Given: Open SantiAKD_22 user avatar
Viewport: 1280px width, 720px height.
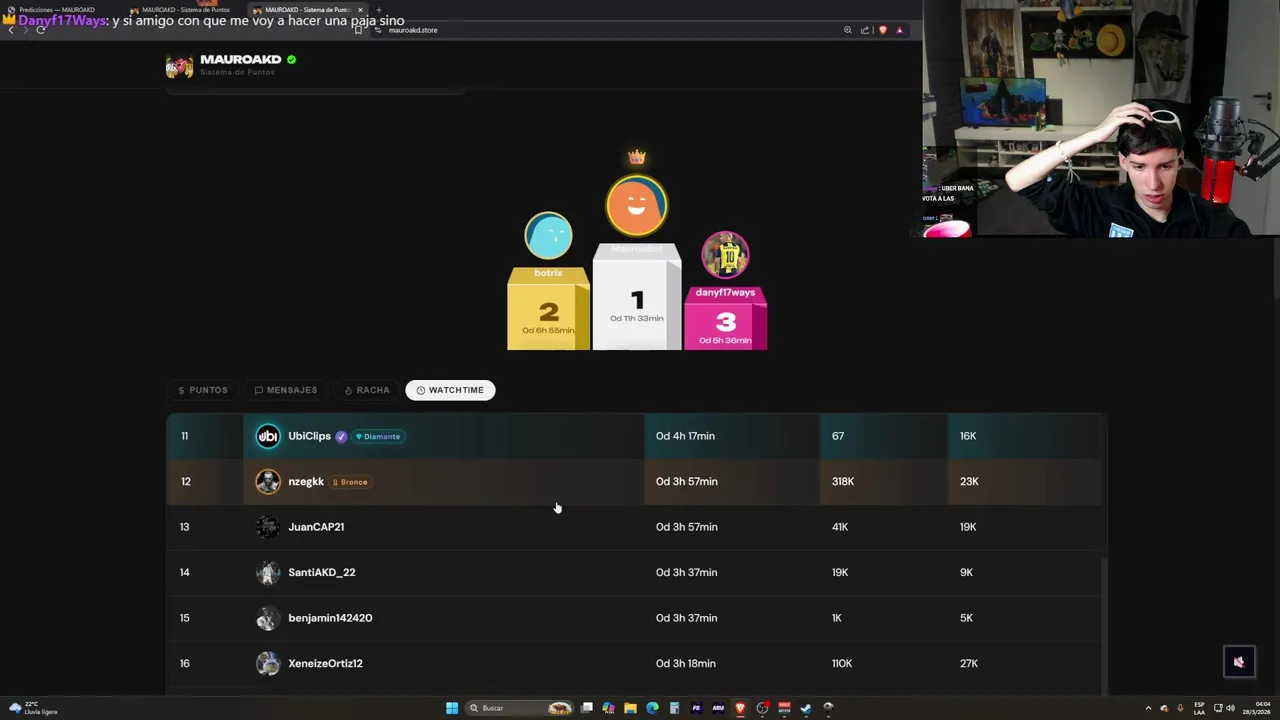Looking at the screenshot, I should [x=268, y=572].
